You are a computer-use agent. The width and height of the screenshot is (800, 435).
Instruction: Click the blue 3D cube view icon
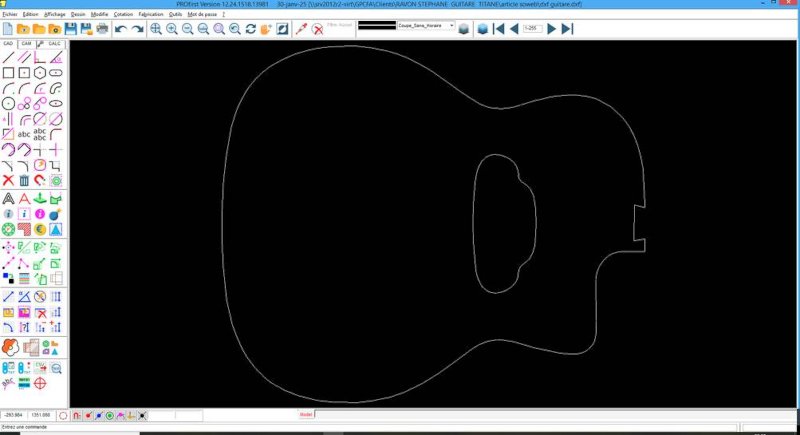pos(482,29)
